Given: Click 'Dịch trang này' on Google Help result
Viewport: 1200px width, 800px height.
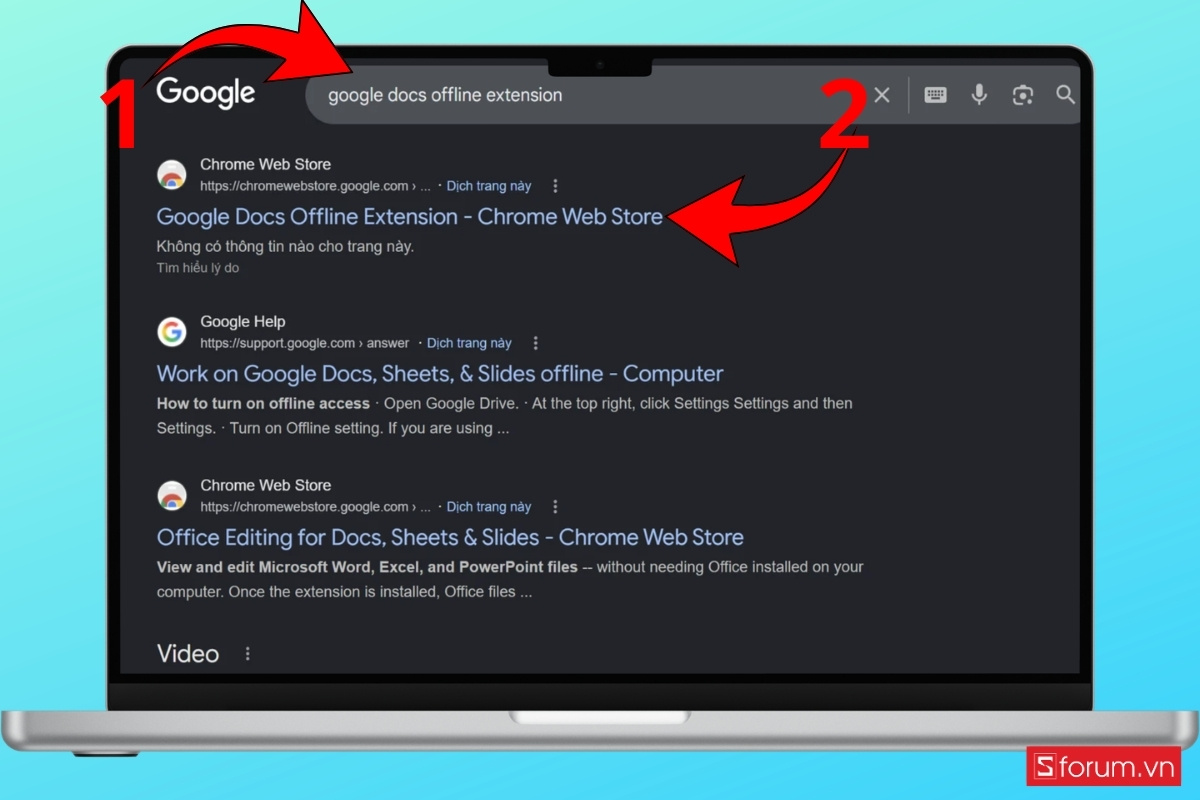Looking at the screenshot, I should point(469,343).
